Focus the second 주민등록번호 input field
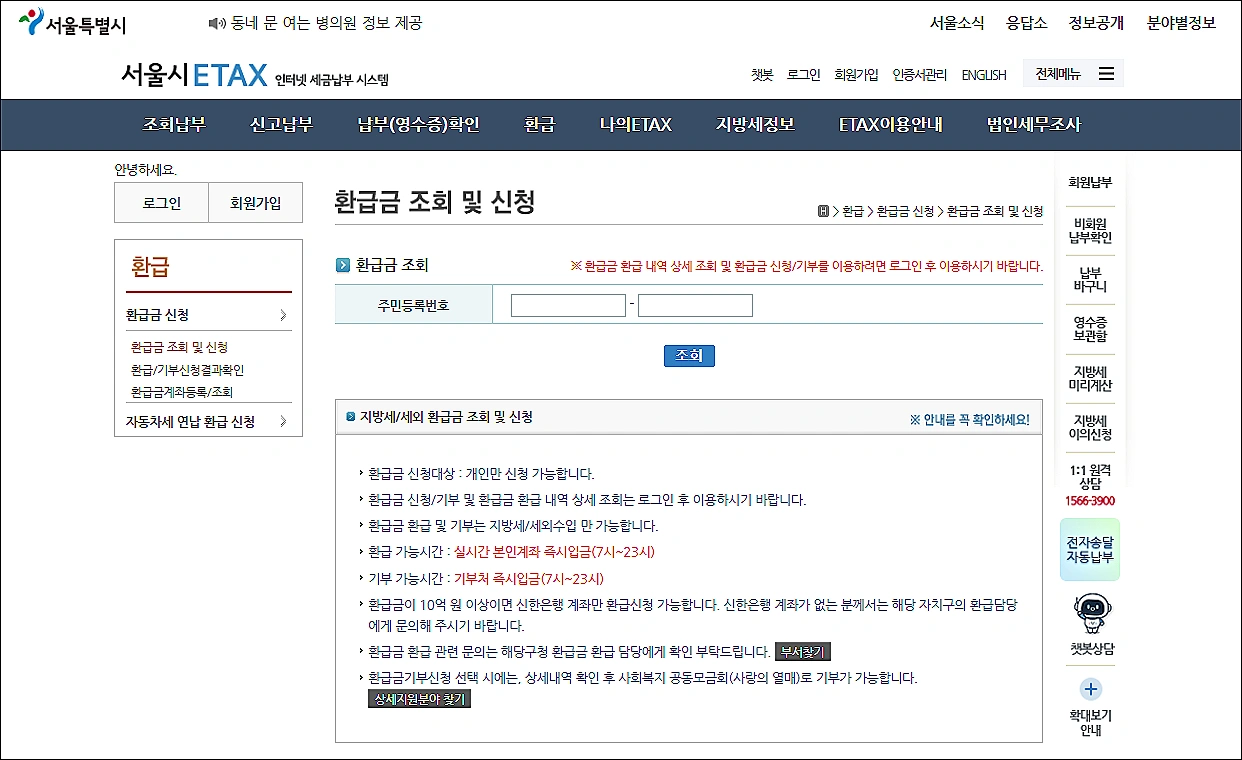1242x760 pixels. [695, 305]
